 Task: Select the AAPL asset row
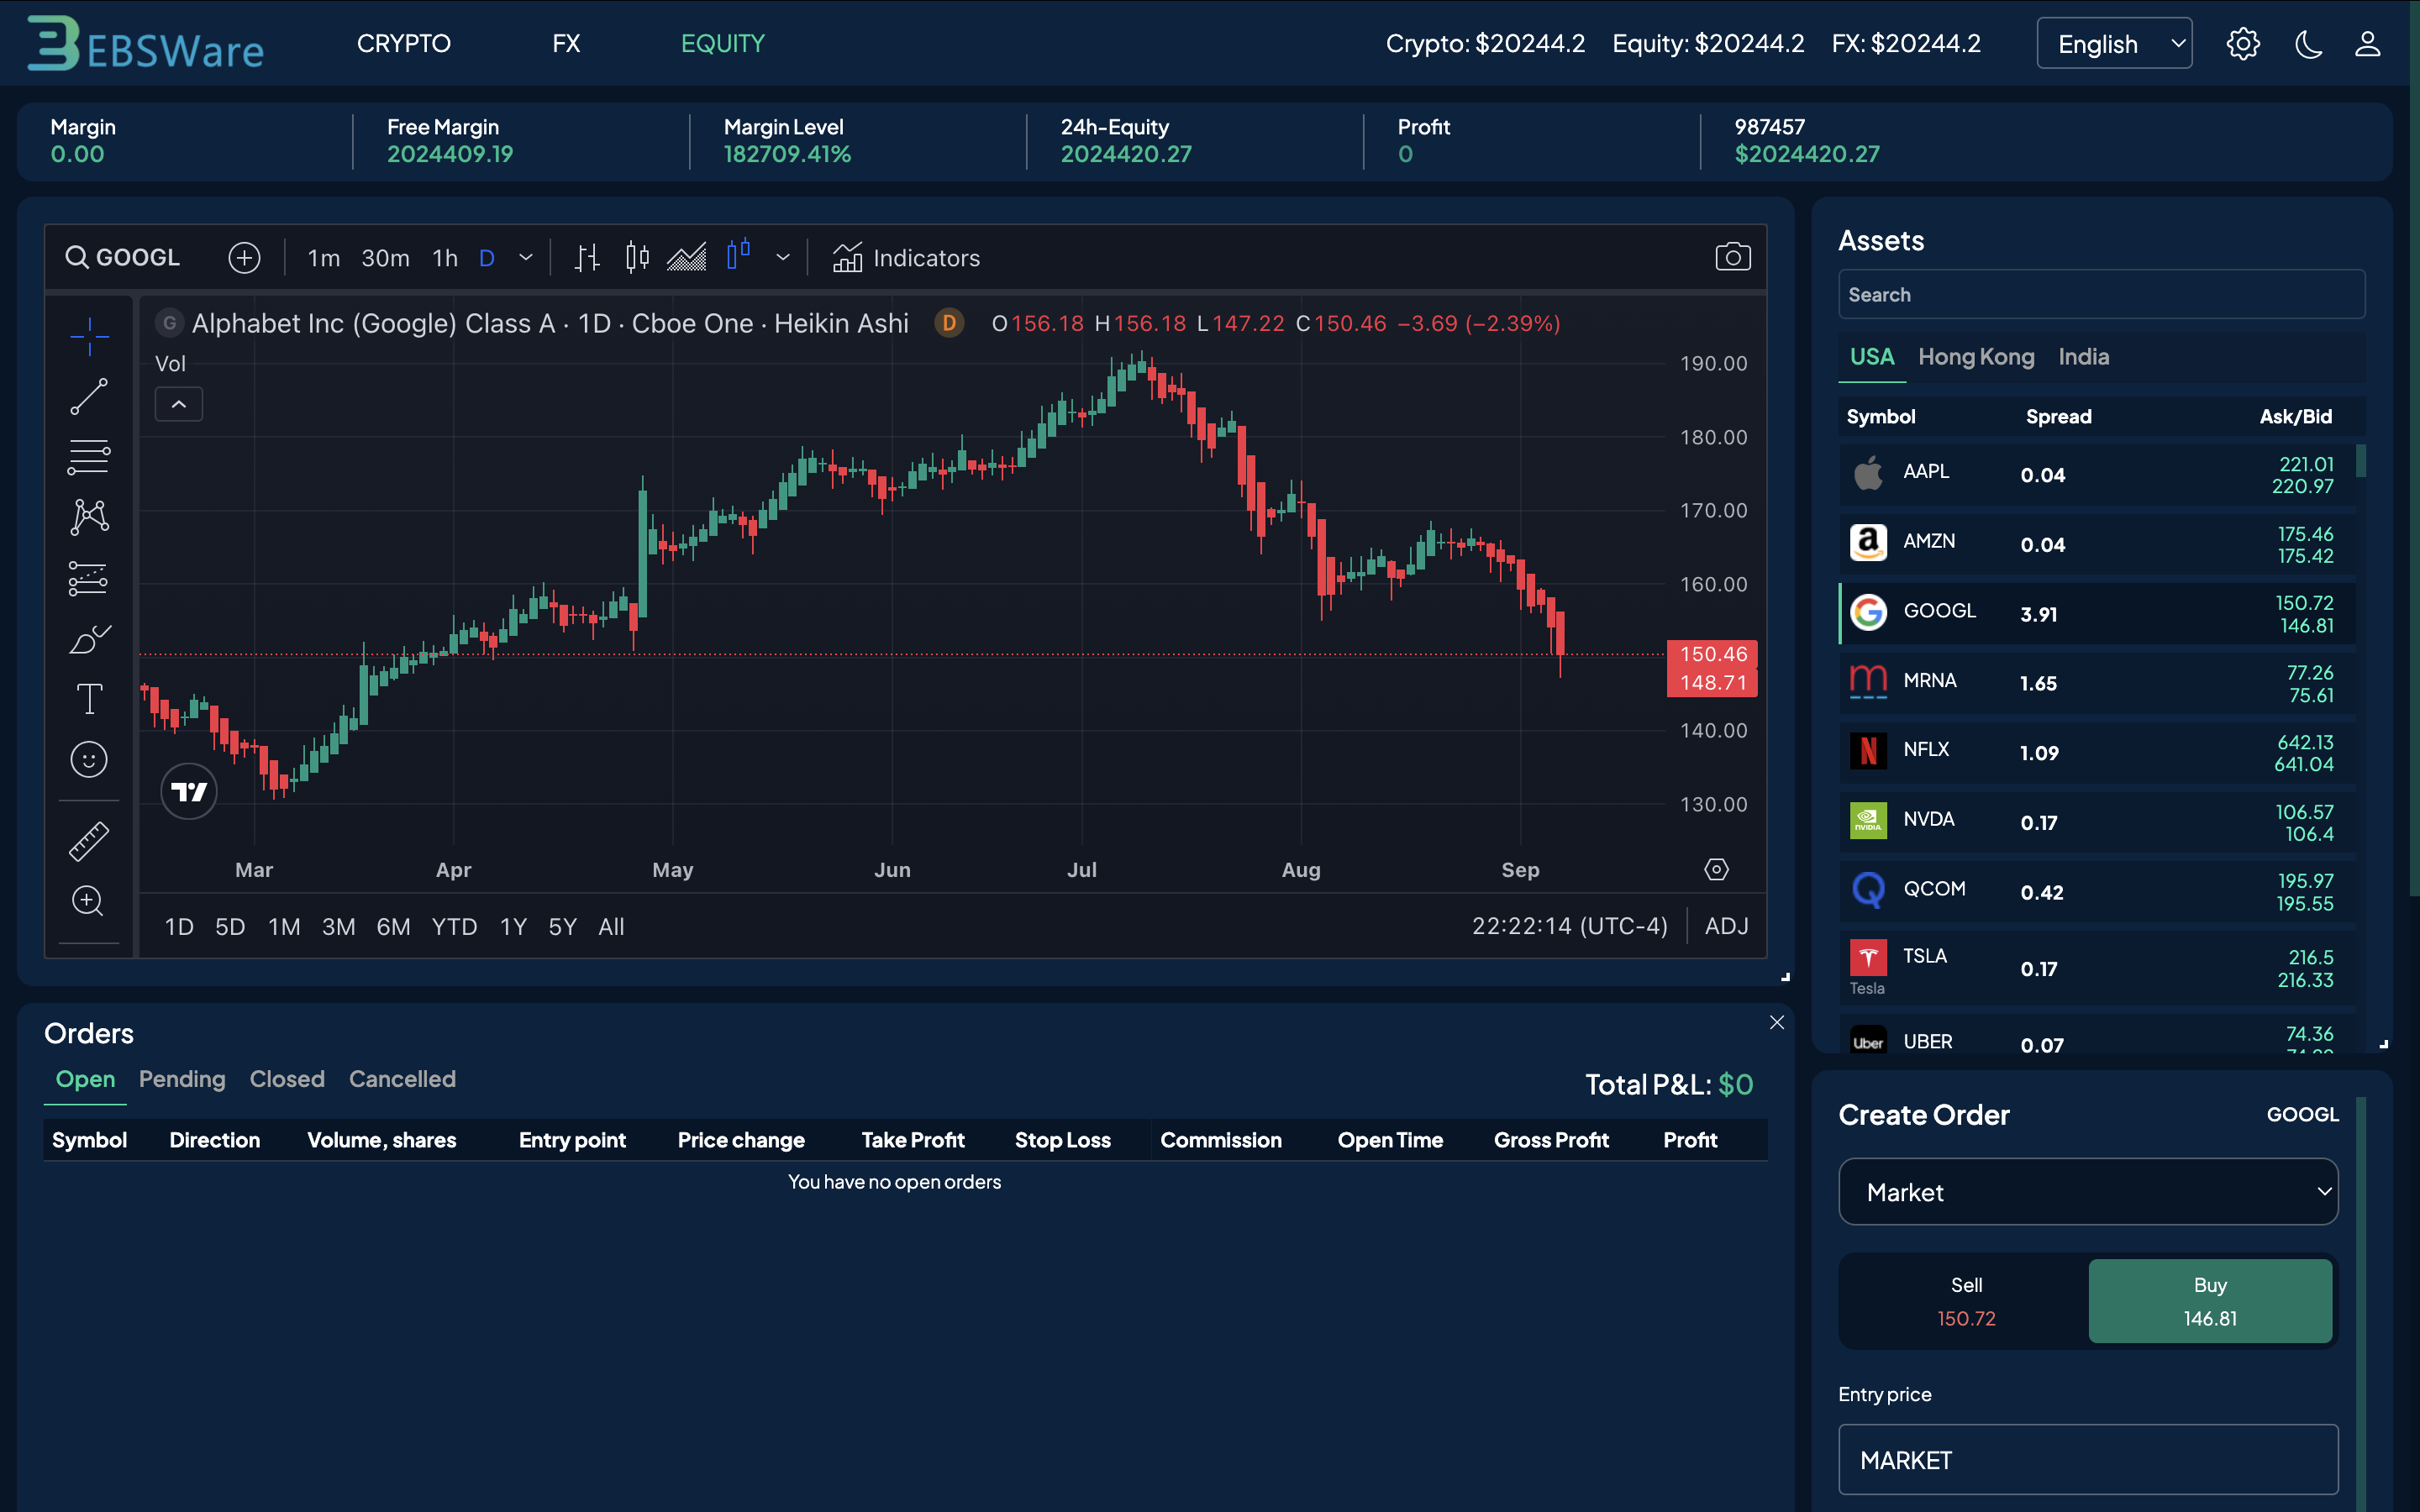[x=2097, y=475]
